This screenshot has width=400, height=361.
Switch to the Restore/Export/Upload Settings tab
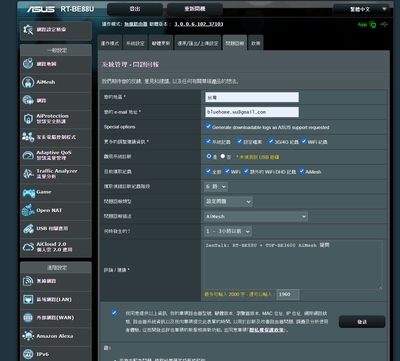tap(198, 43)
